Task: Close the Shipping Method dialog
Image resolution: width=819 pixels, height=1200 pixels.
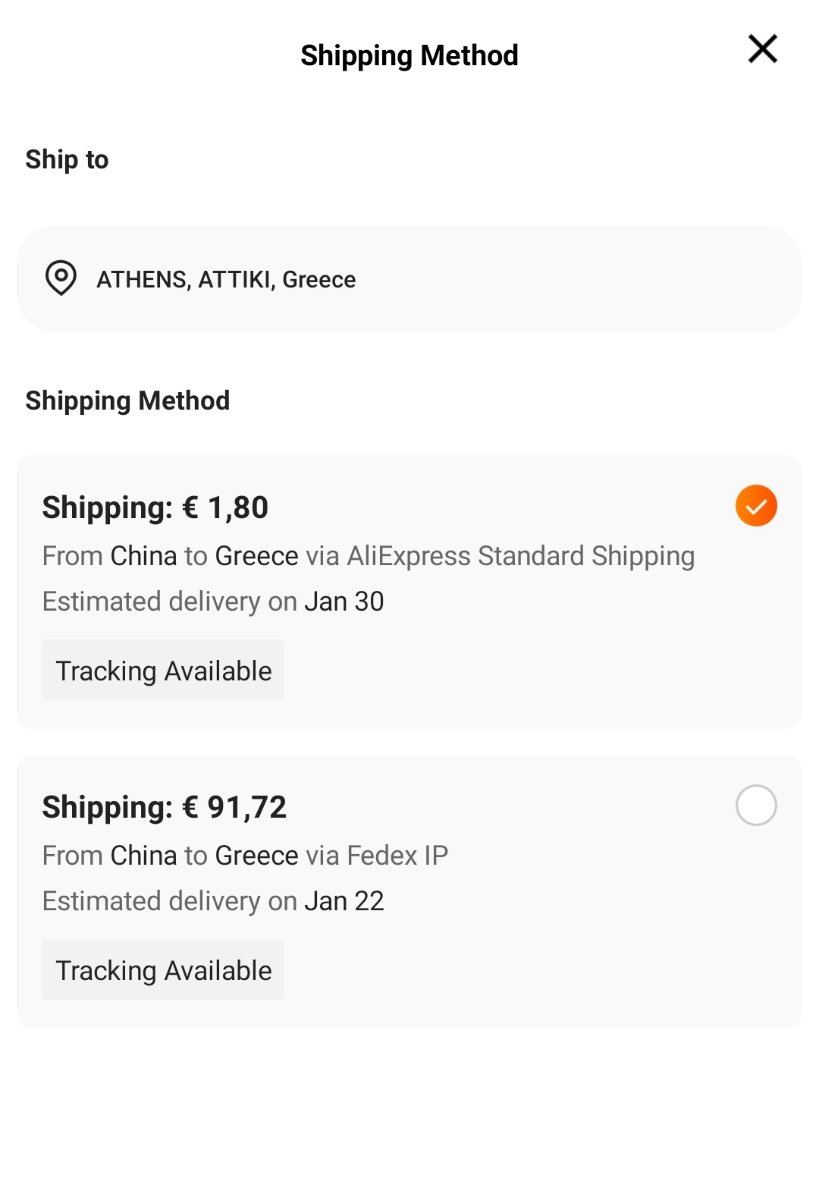Action: point(762,48)
